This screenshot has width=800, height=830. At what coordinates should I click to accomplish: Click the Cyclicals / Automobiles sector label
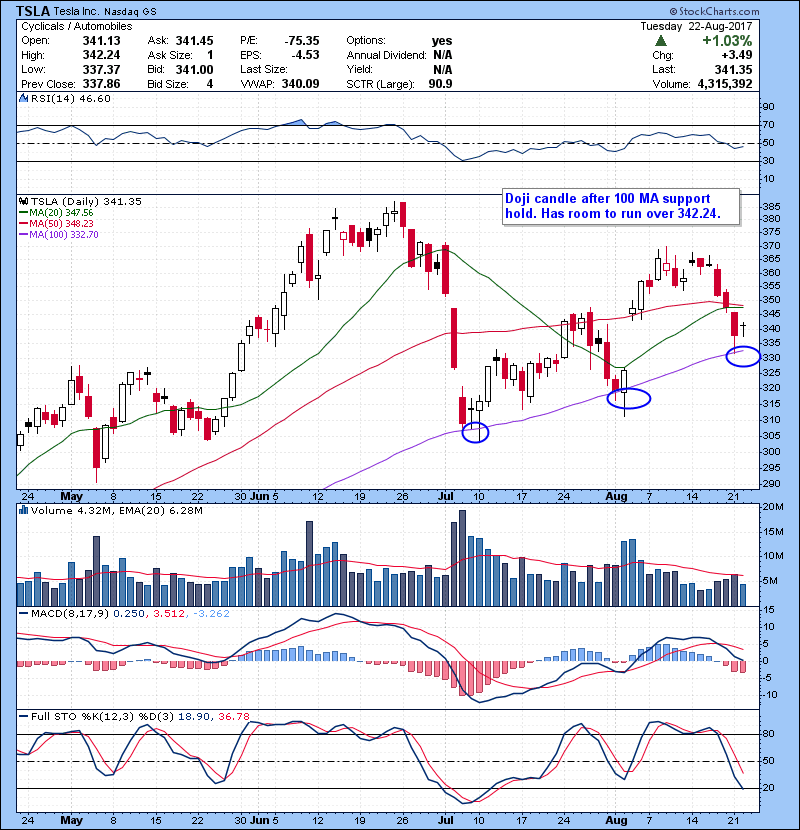(x=77, y=26)
